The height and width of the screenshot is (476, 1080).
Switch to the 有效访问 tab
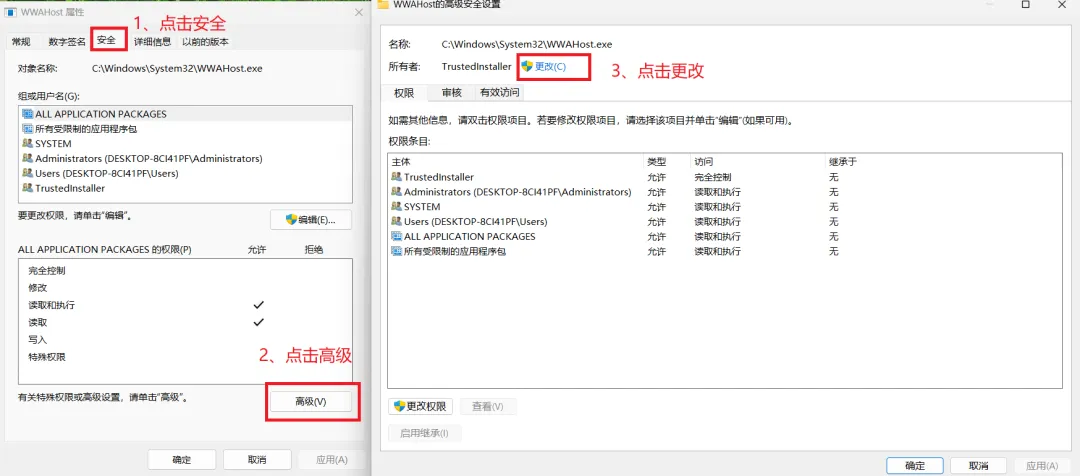(499, 92)
